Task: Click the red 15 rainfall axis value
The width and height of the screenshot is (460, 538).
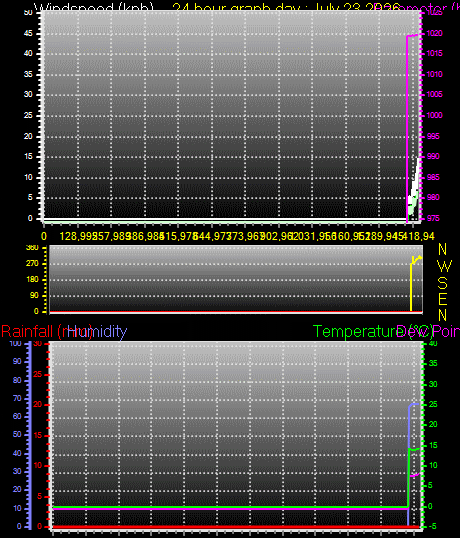Action: click(38, 435)
